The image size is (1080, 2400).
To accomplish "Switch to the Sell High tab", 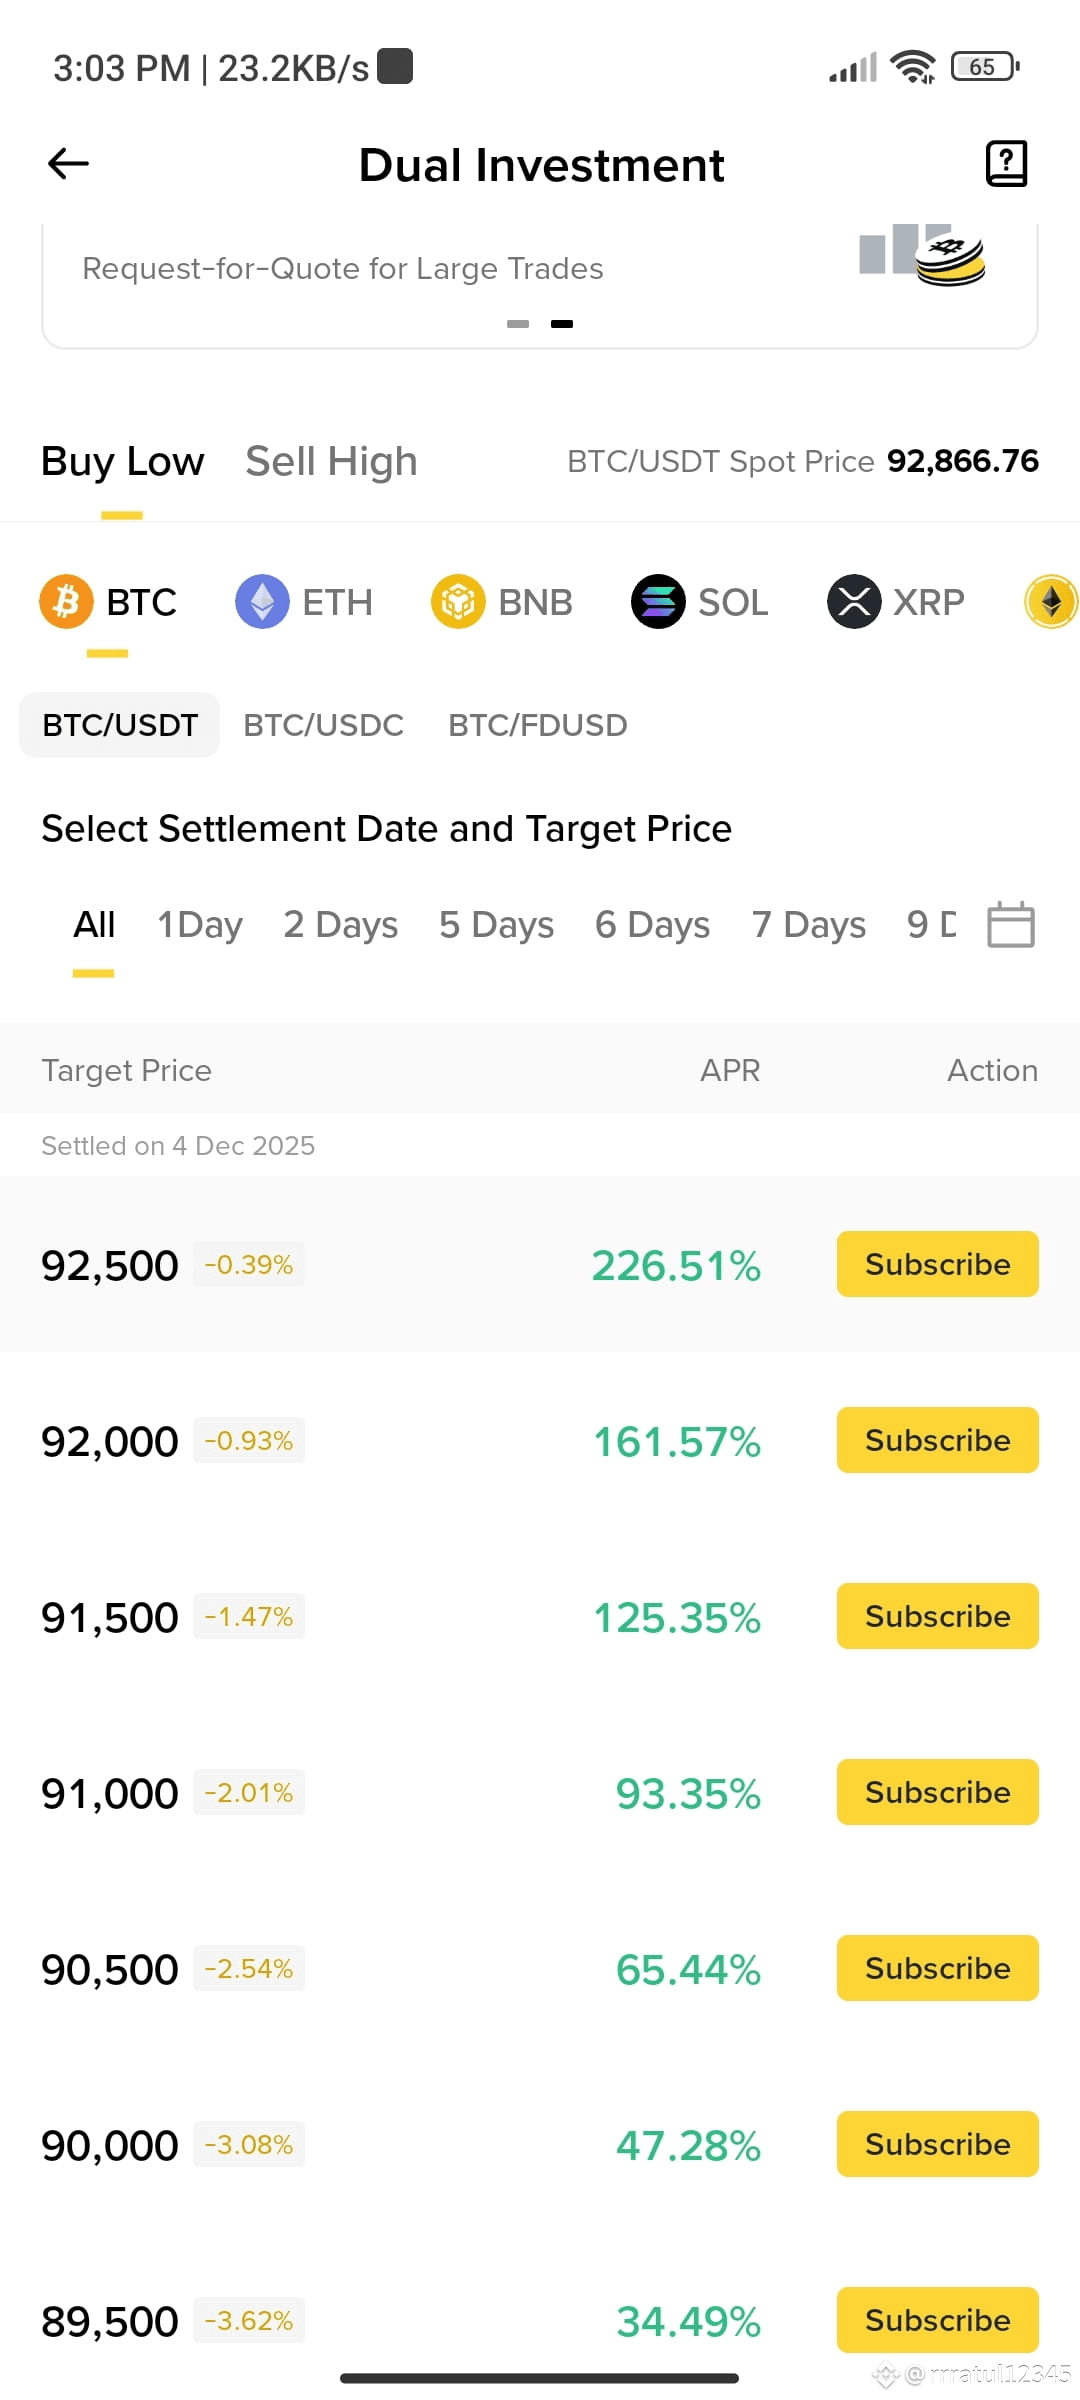I will click(331, 461).
